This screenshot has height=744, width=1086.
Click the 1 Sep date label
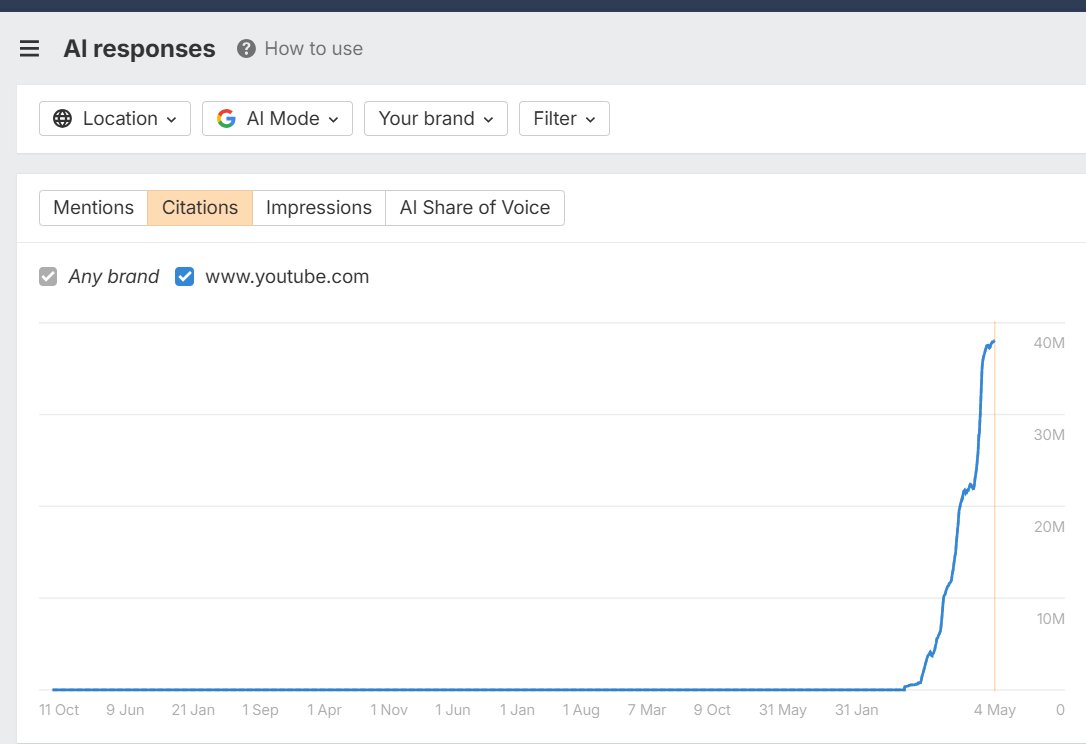tap(260, 710)
